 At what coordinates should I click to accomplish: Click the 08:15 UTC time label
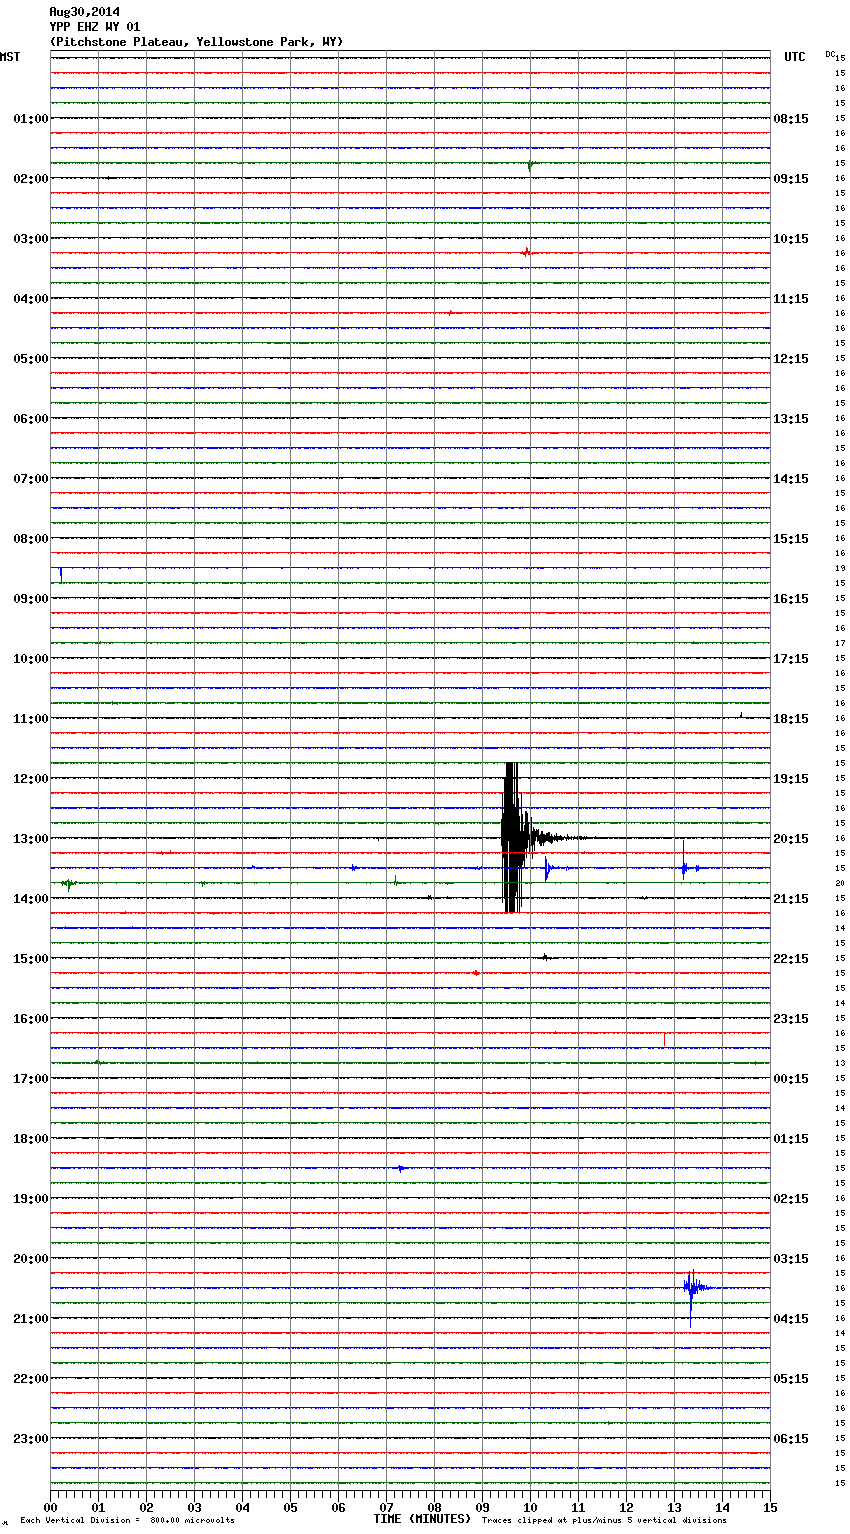(x=791, y=119)
